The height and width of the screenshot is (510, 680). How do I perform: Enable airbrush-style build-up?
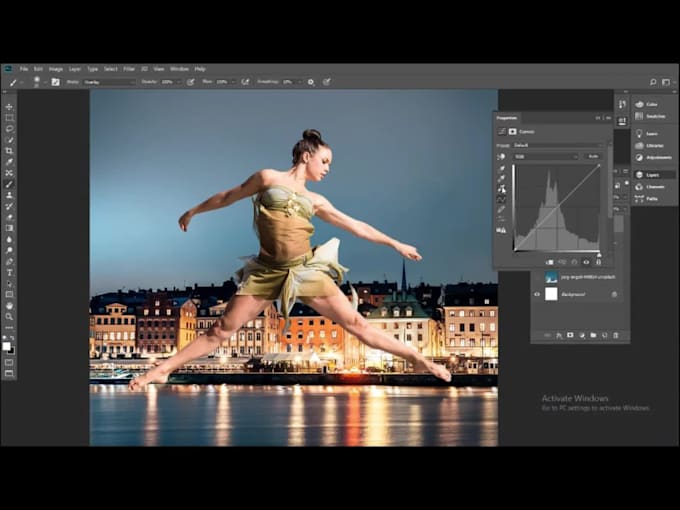(x=245, y=82)
